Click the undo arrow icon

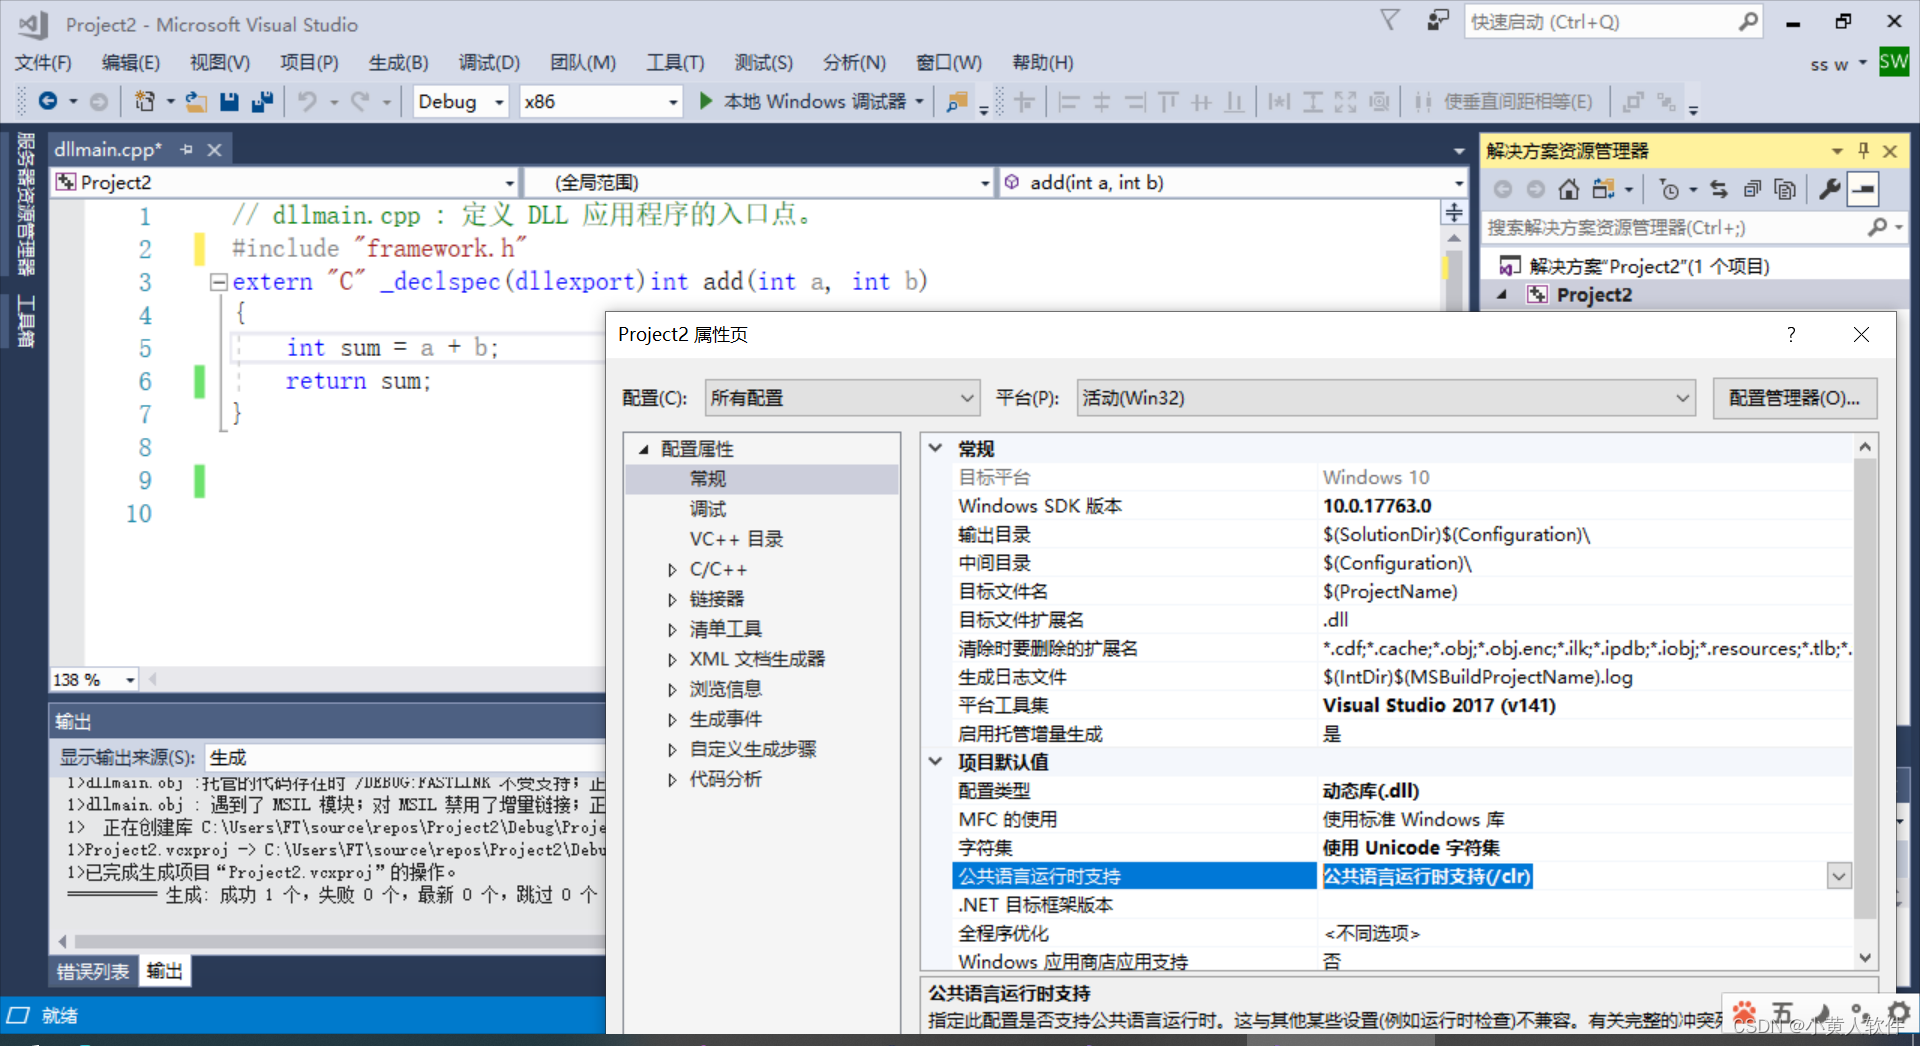click(x=307, y=101)
